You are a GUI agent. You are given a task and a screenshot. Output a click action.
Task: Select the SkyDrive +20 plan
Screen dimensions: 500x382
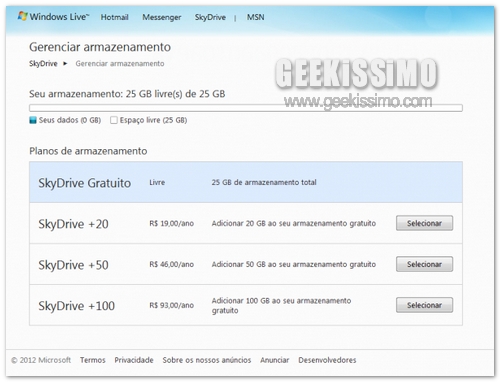pos(424,223)
